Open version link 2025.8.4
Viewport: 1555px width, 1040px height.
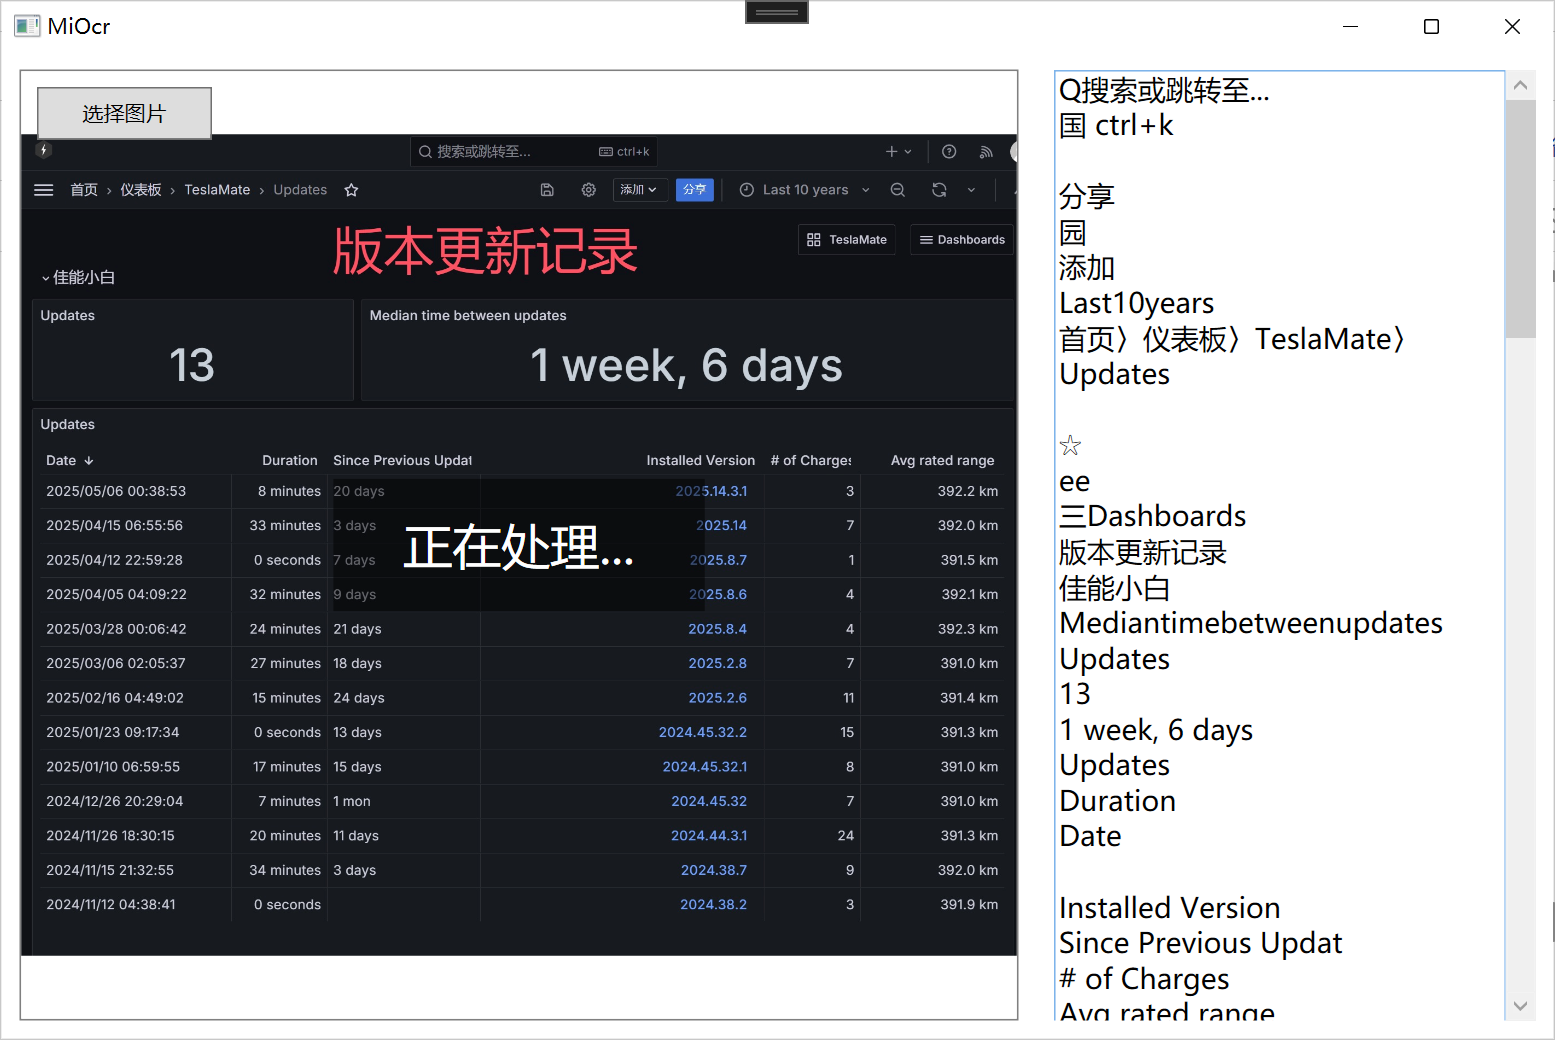click(x=718, y=629)
